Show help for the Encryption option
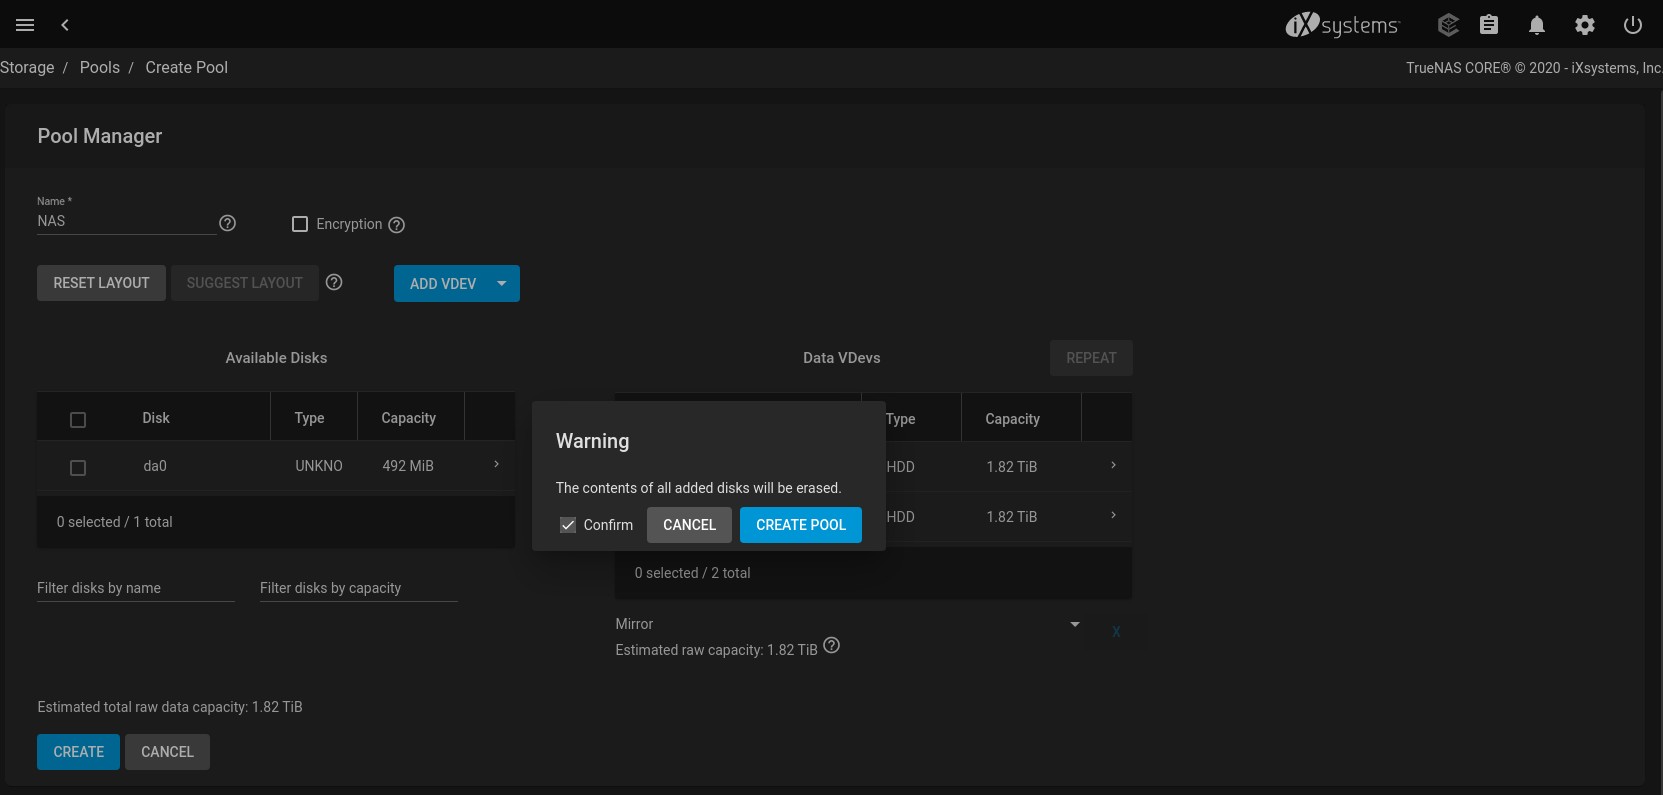This screenshot has height=795, width=1663. click(x=396, y=225)
